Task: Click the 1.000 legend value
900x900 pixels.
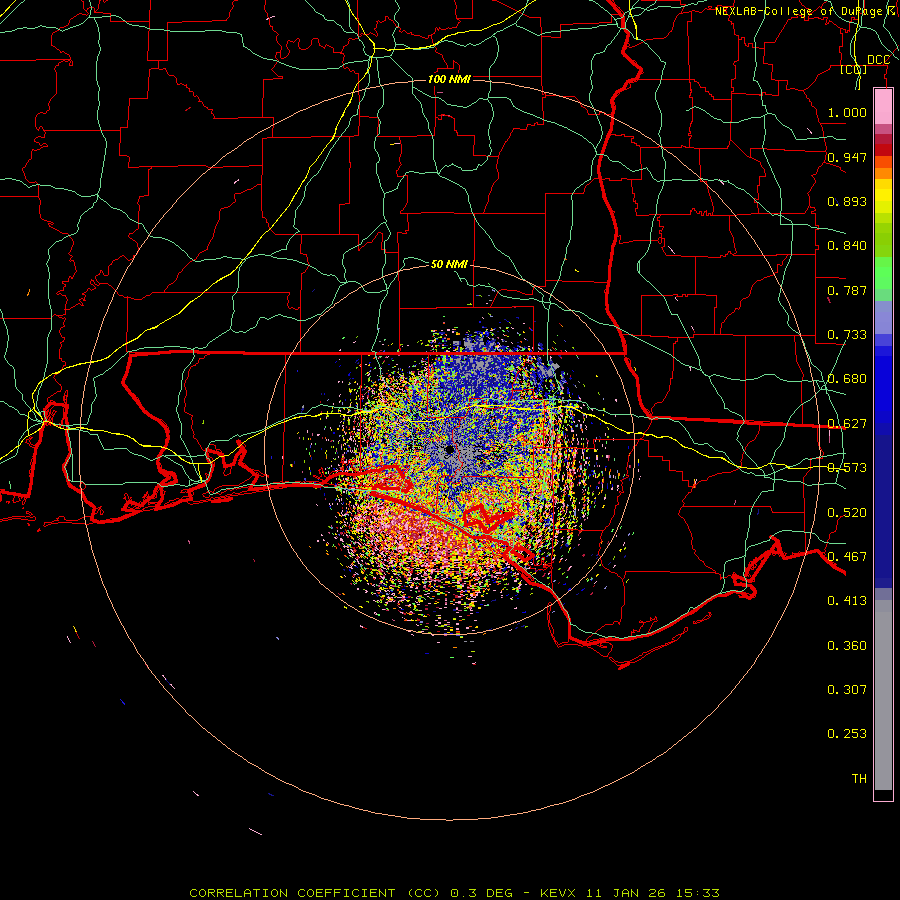Action: (847, 112)
